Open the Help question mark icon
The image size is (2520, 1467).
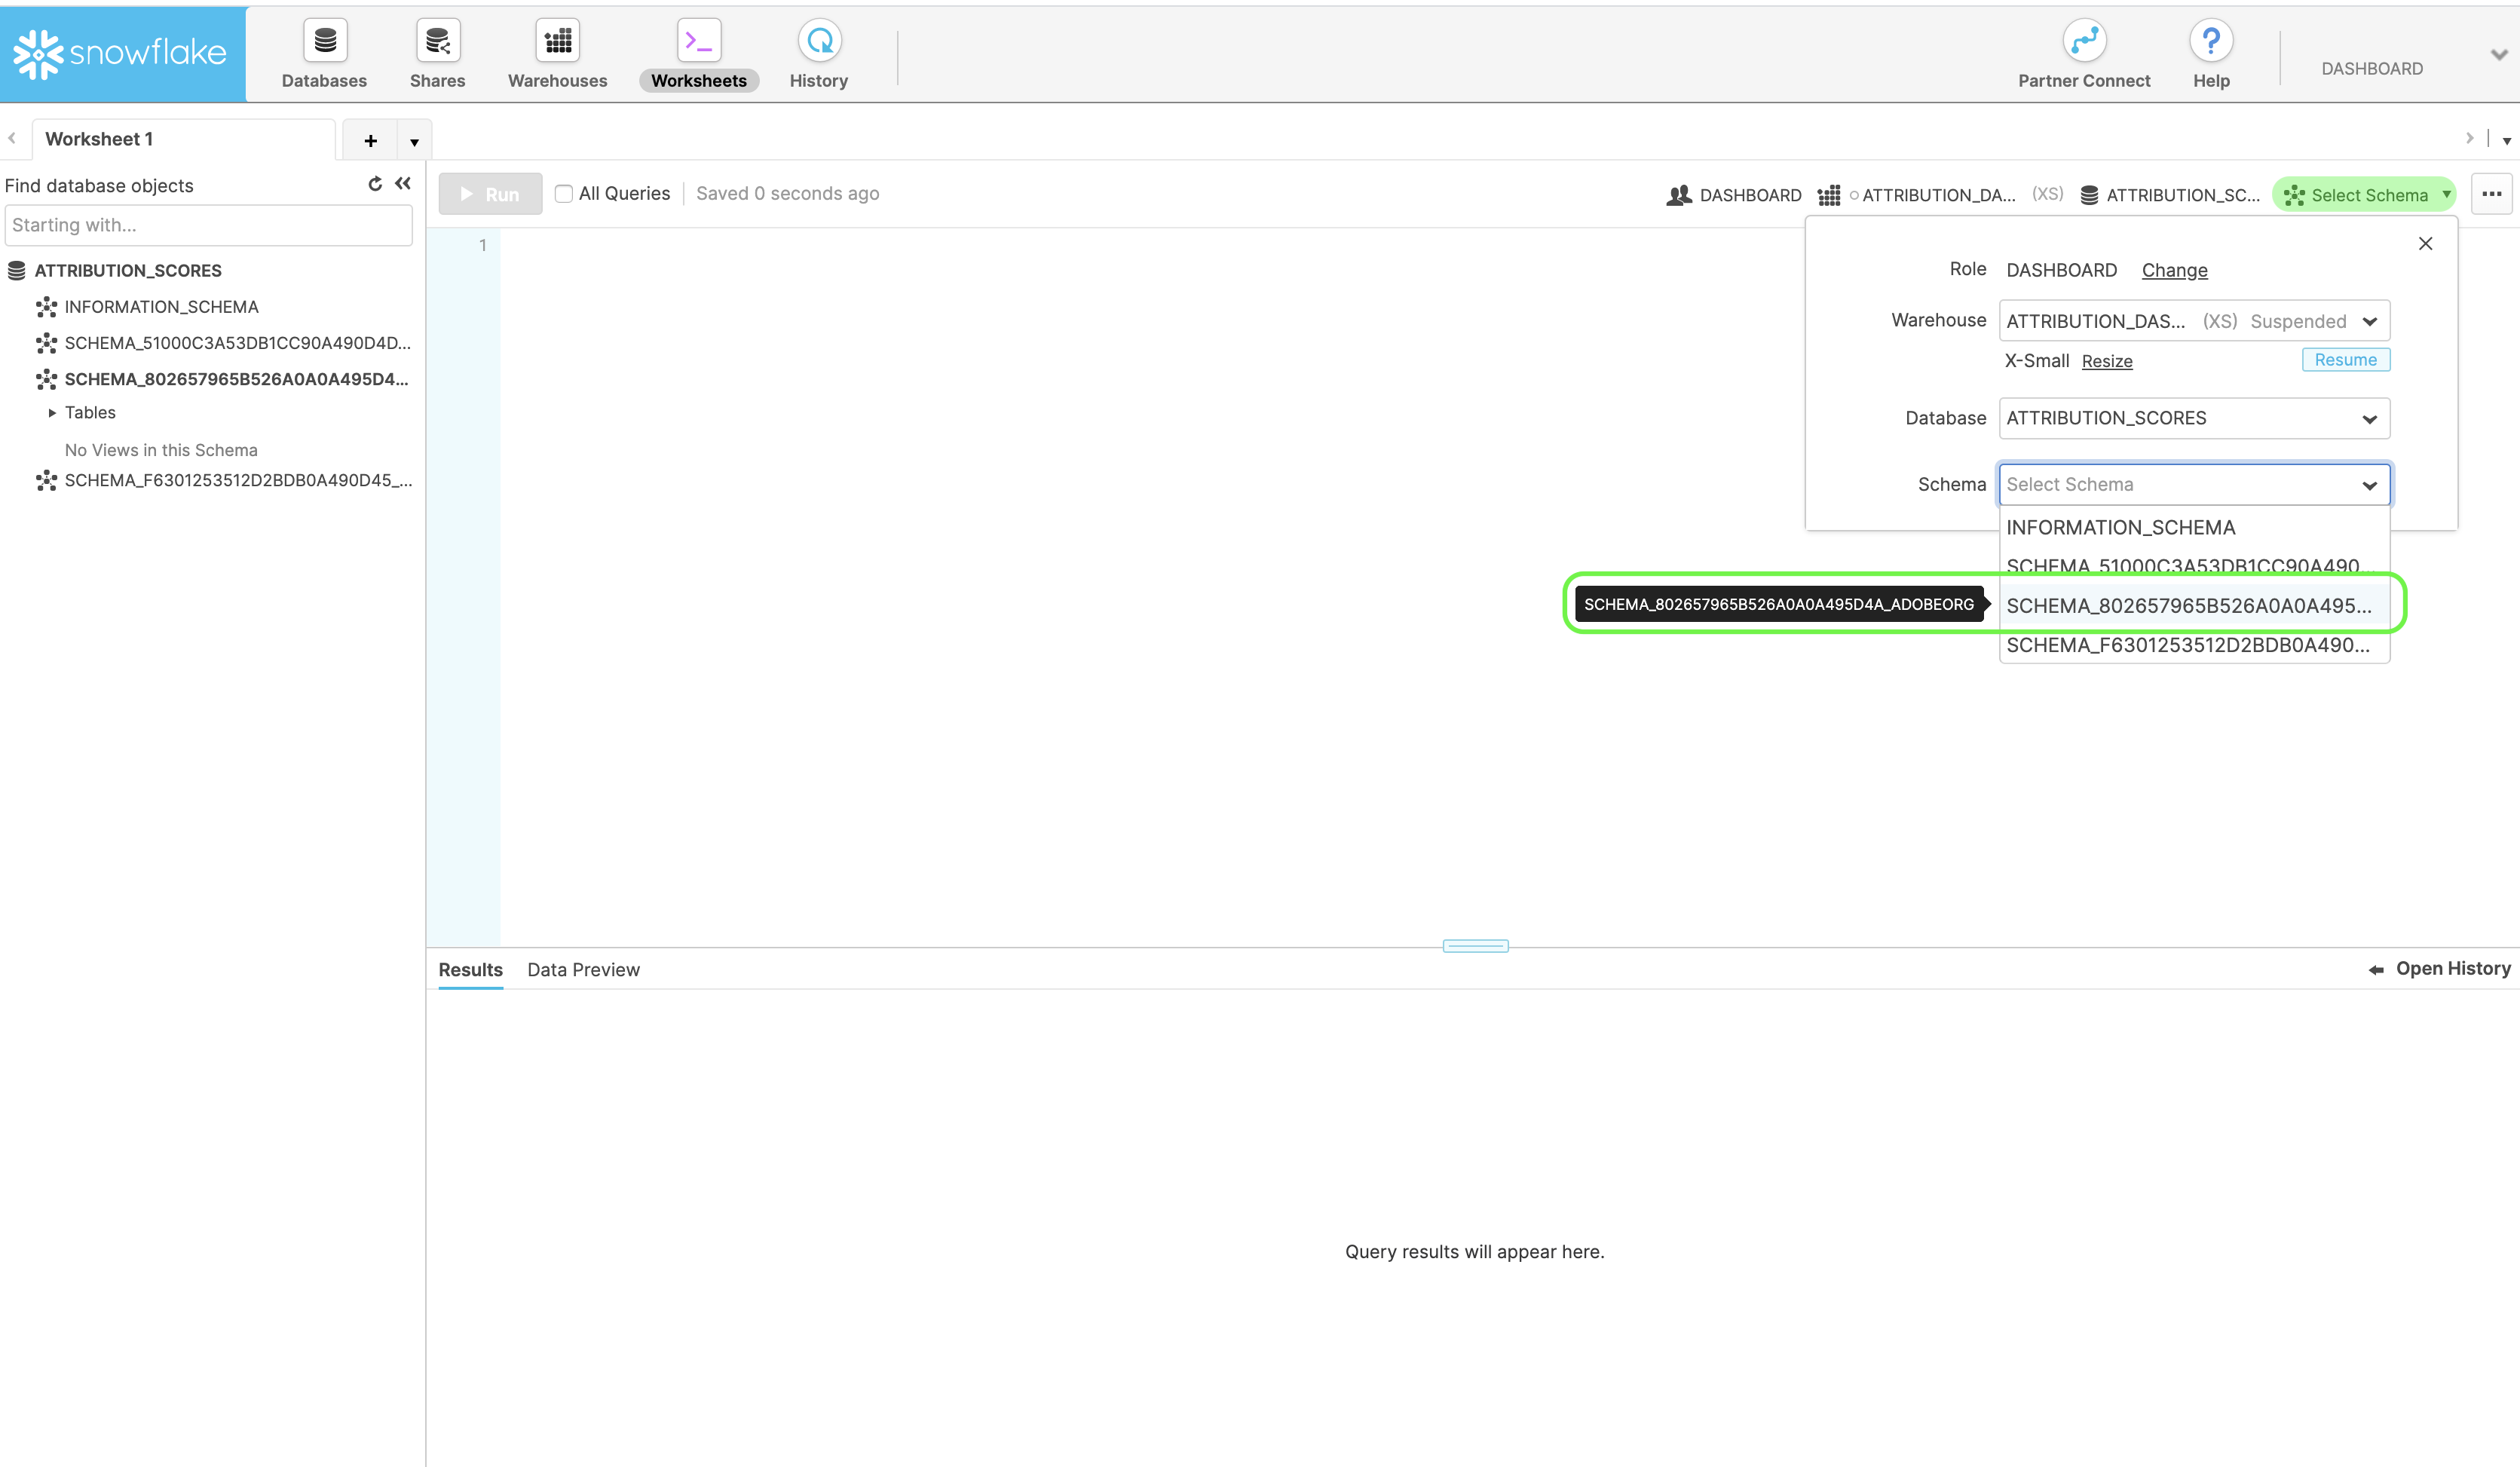[2210, 41]
